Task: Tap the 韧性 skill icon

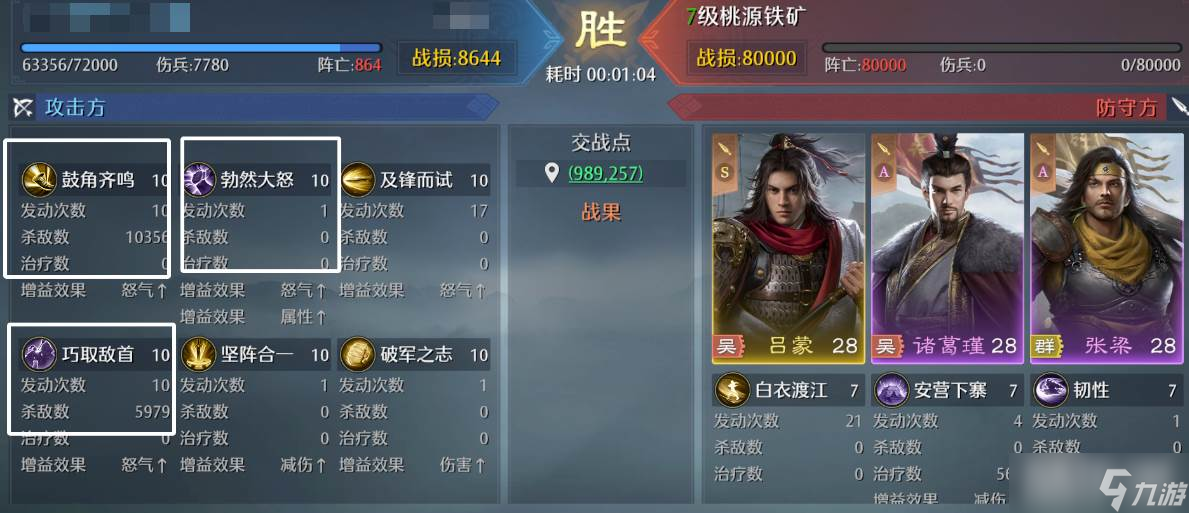Action: click(1051, 390)
